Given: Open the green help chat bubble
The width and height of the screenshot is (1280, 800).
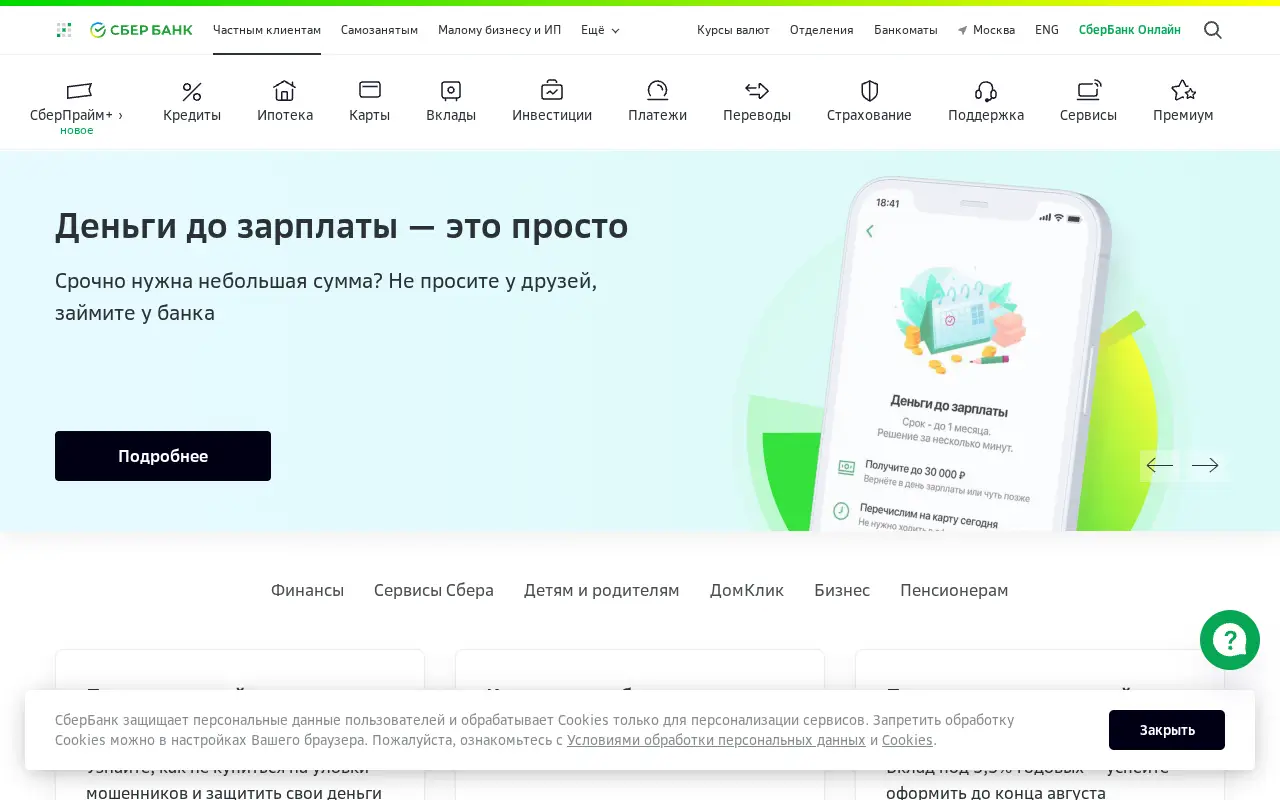Looking at the screenshot, I should (x=1230, y=640).
